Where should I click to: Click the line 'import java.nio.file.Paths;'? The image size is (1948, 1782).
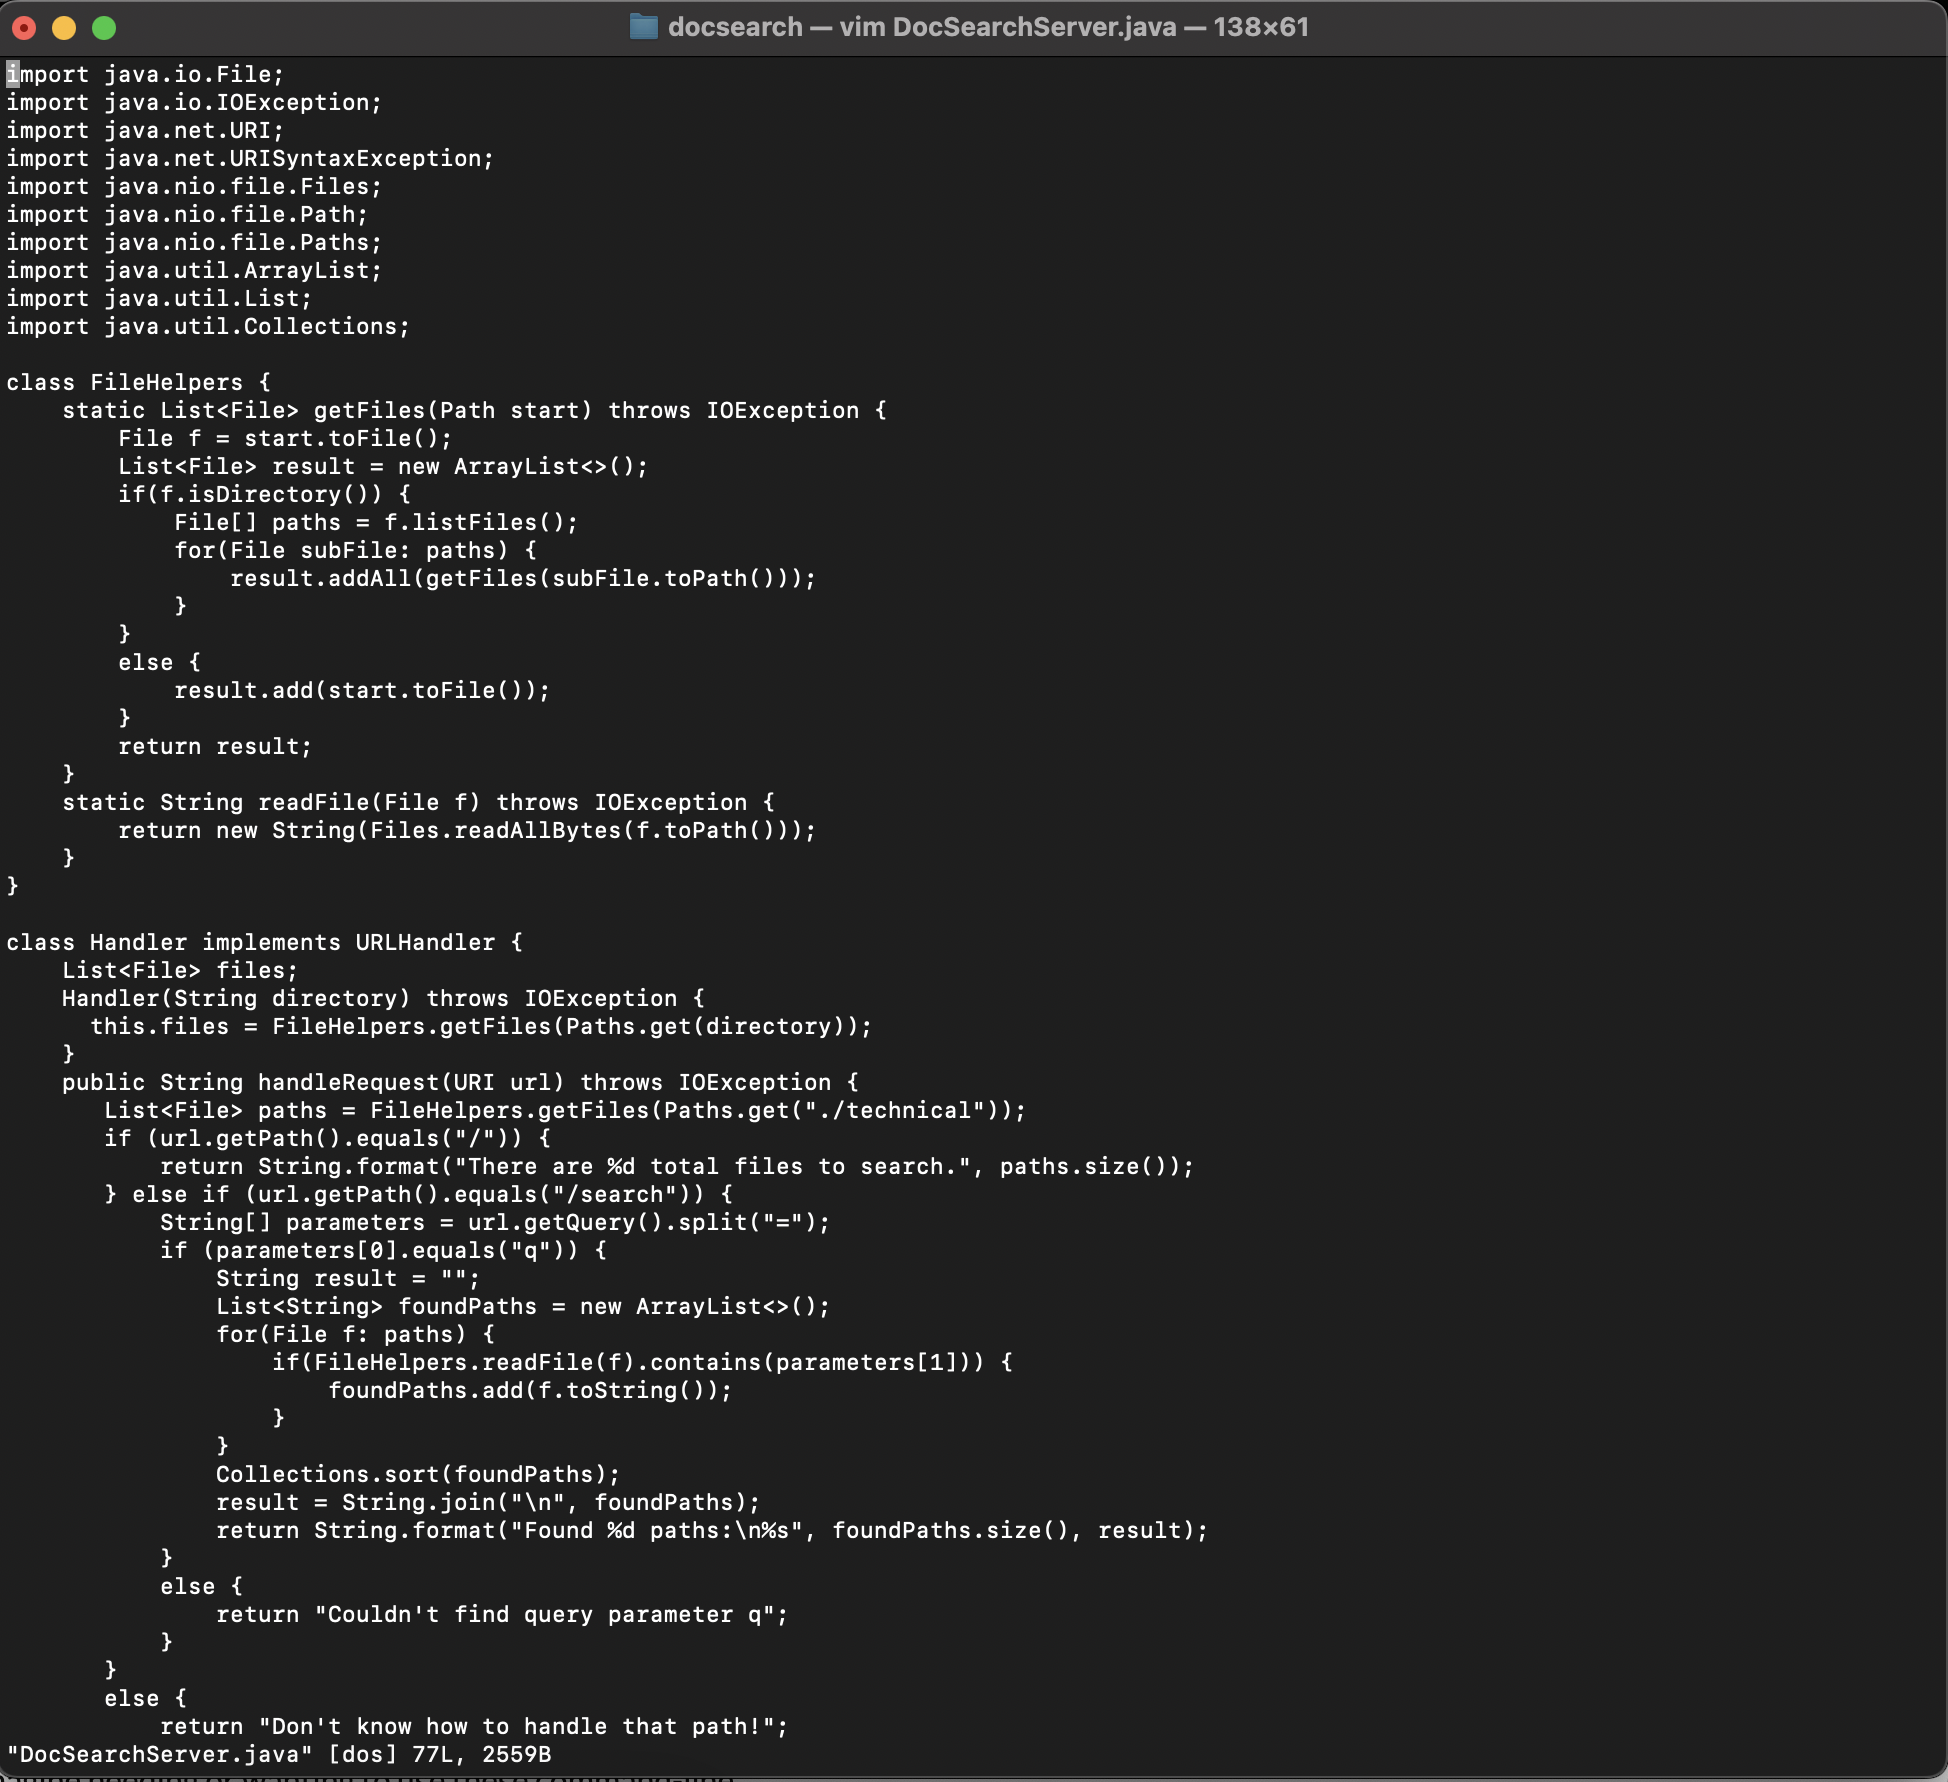tap(195, 243)
